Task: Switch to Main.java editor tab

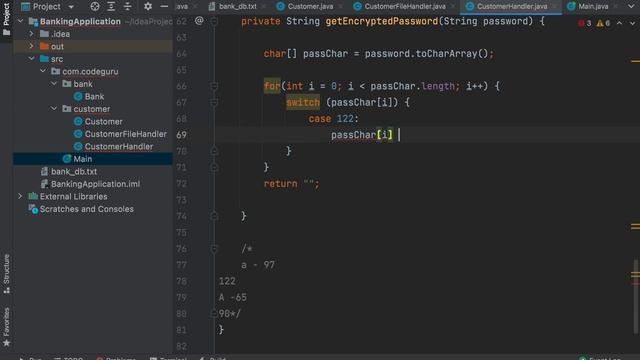Action: 593,7
